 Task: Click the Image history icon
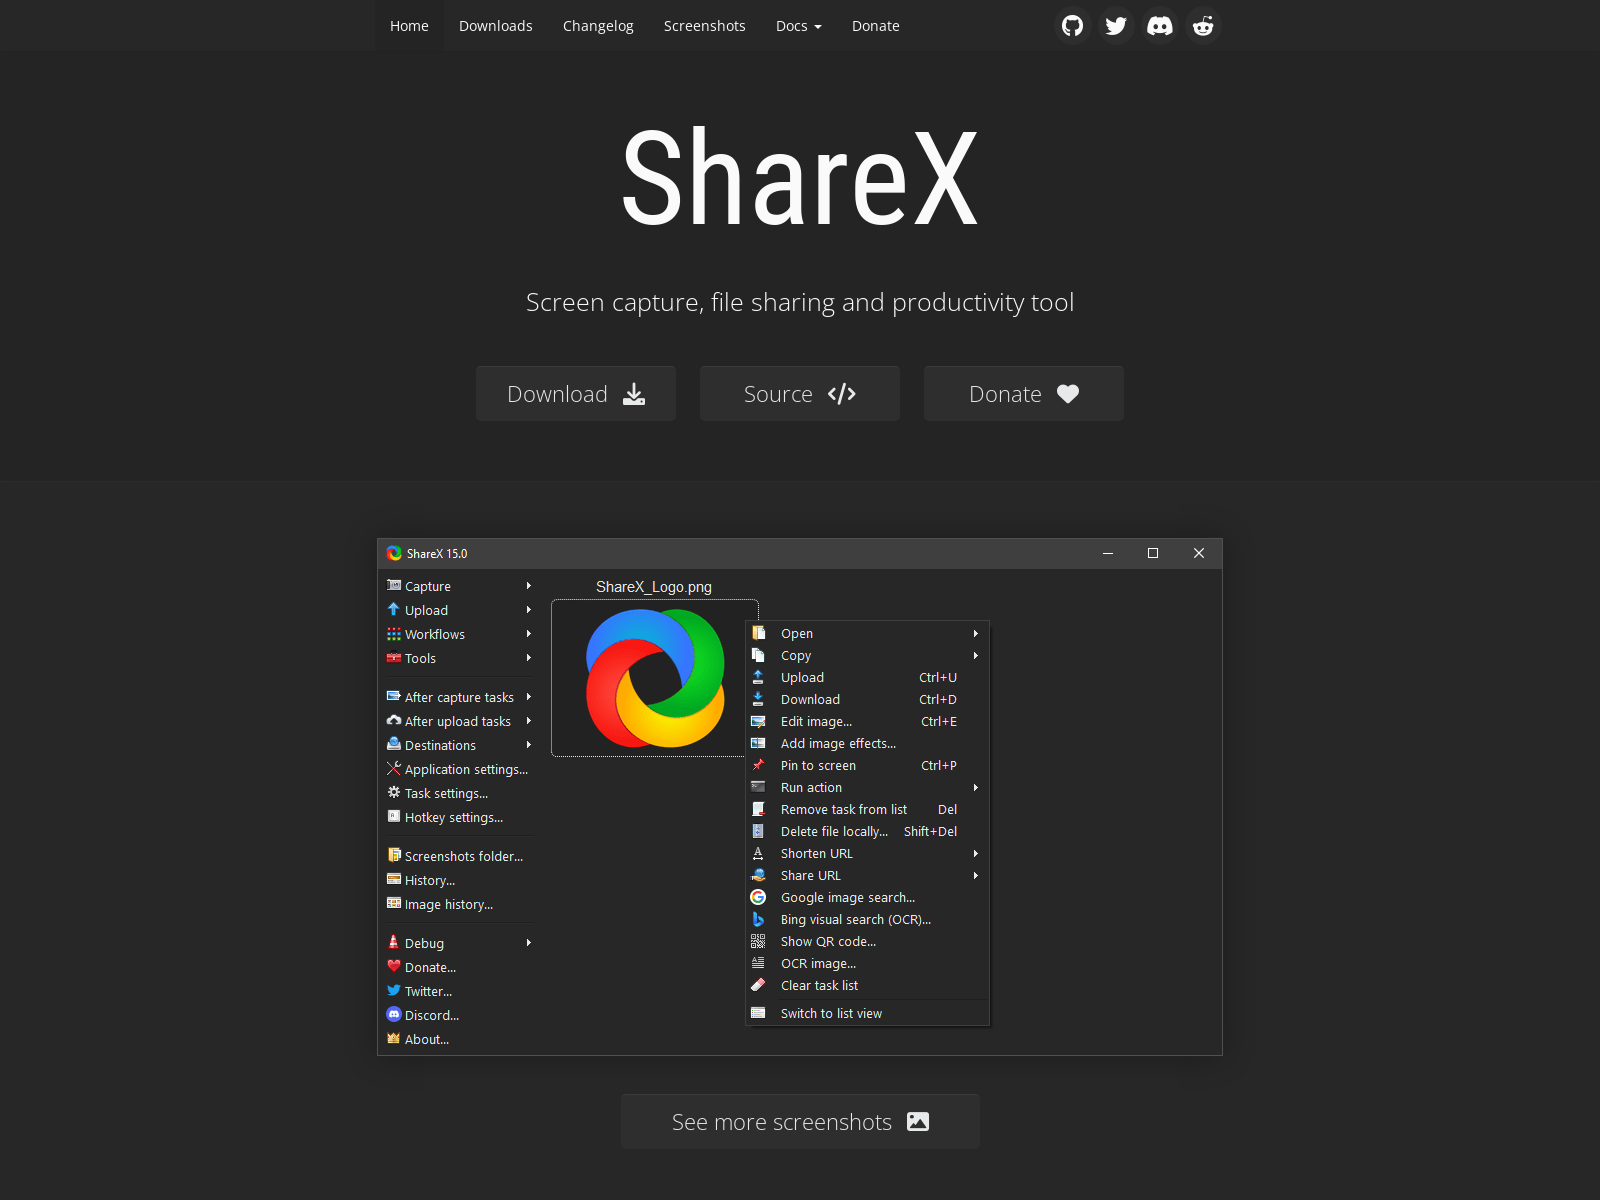(x=394, y=904)
